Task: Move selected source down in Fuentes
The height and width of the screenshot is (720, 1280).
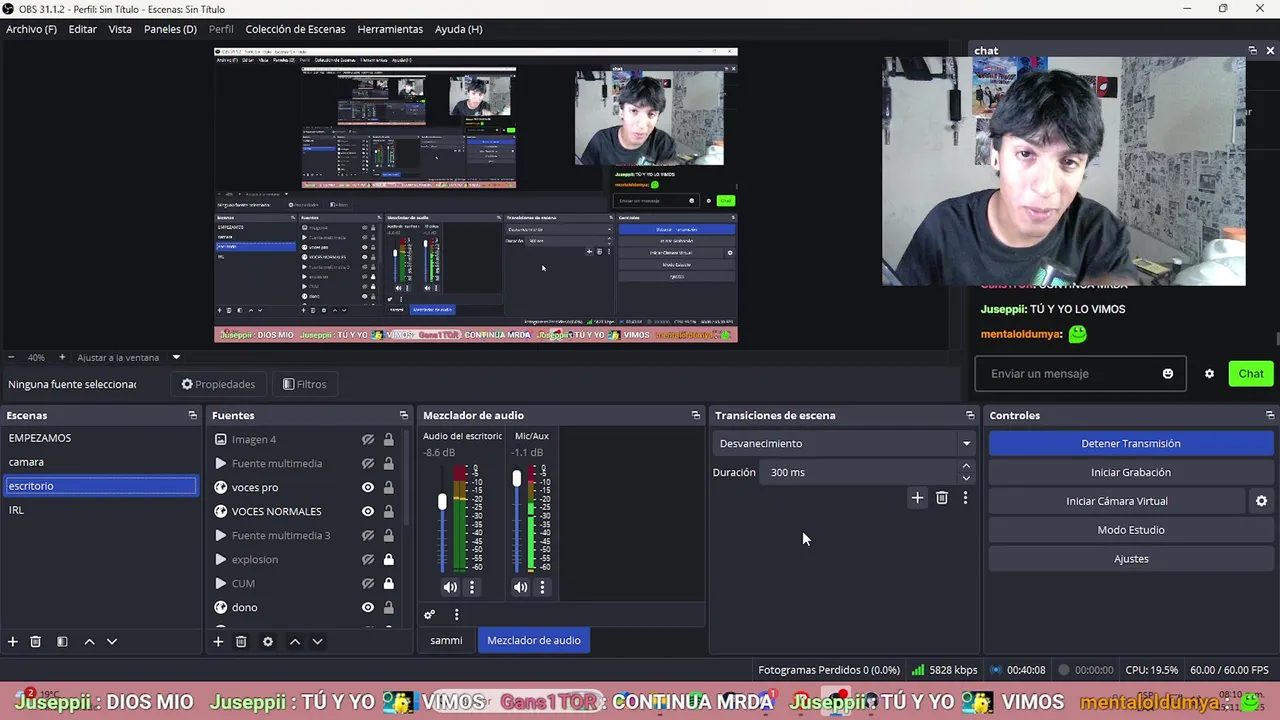Action: pyautogui.click(x=317, y=641)
